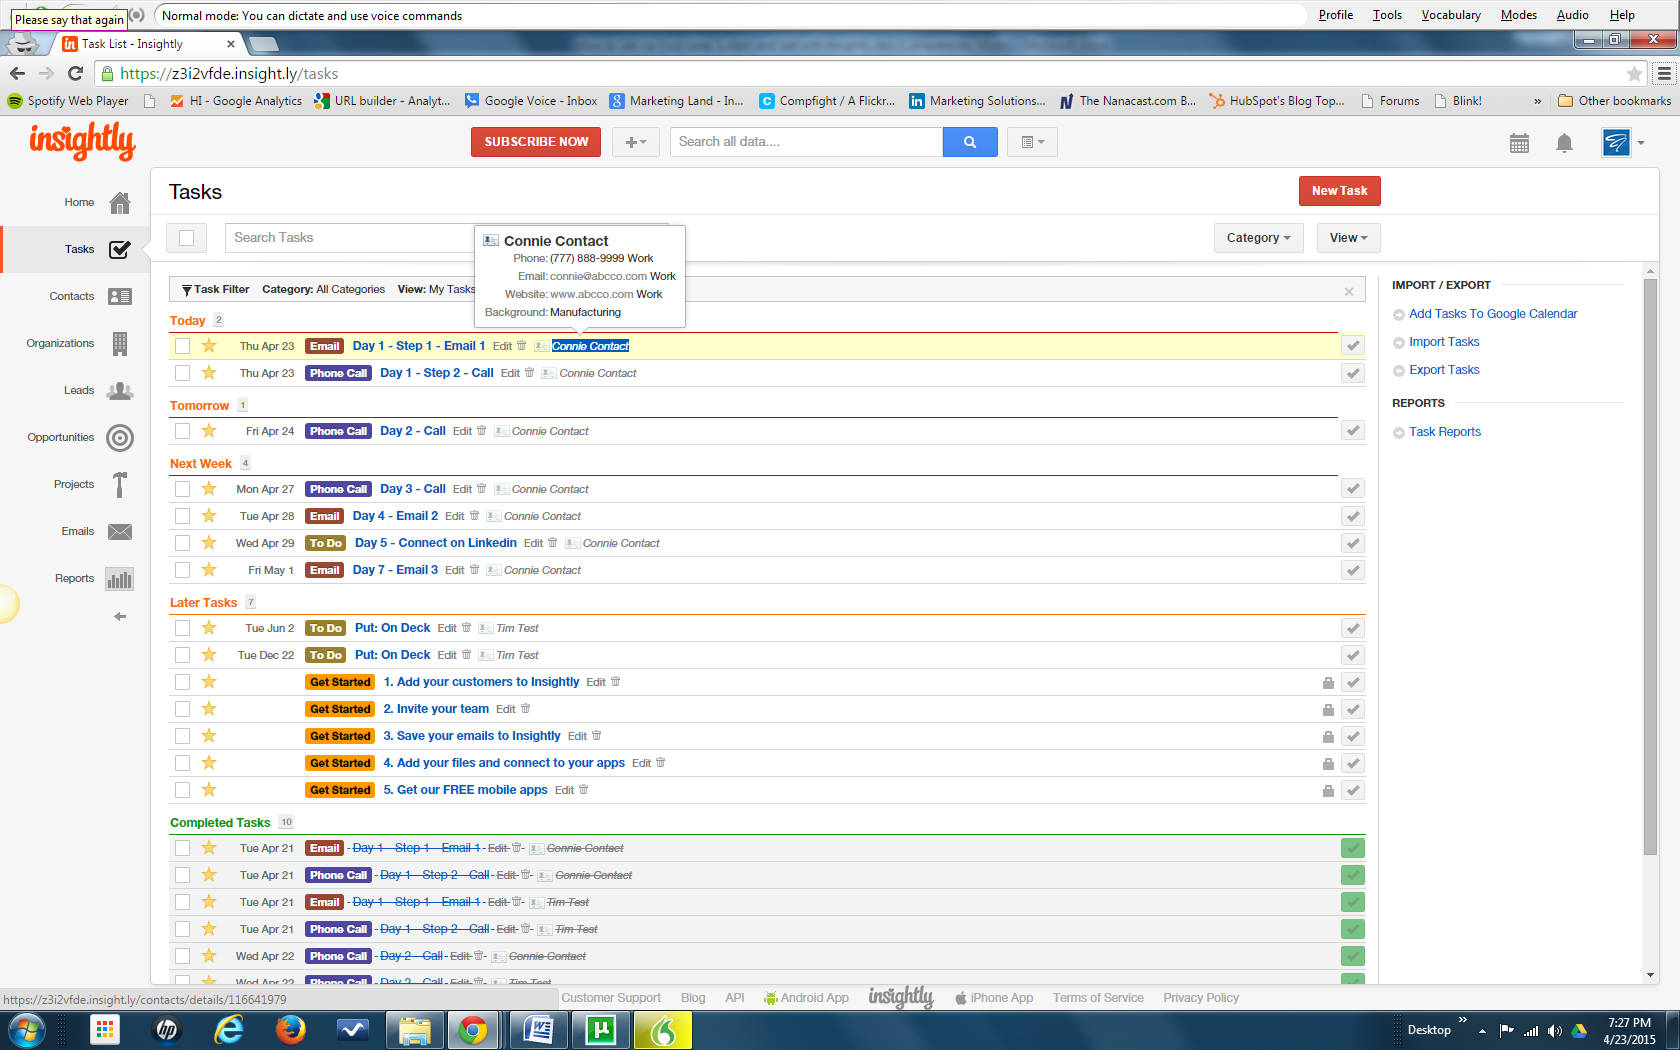Open Firefox from the Windows taskbar
Screen dimensions: 1680x1050
(x=290, y=1029)
